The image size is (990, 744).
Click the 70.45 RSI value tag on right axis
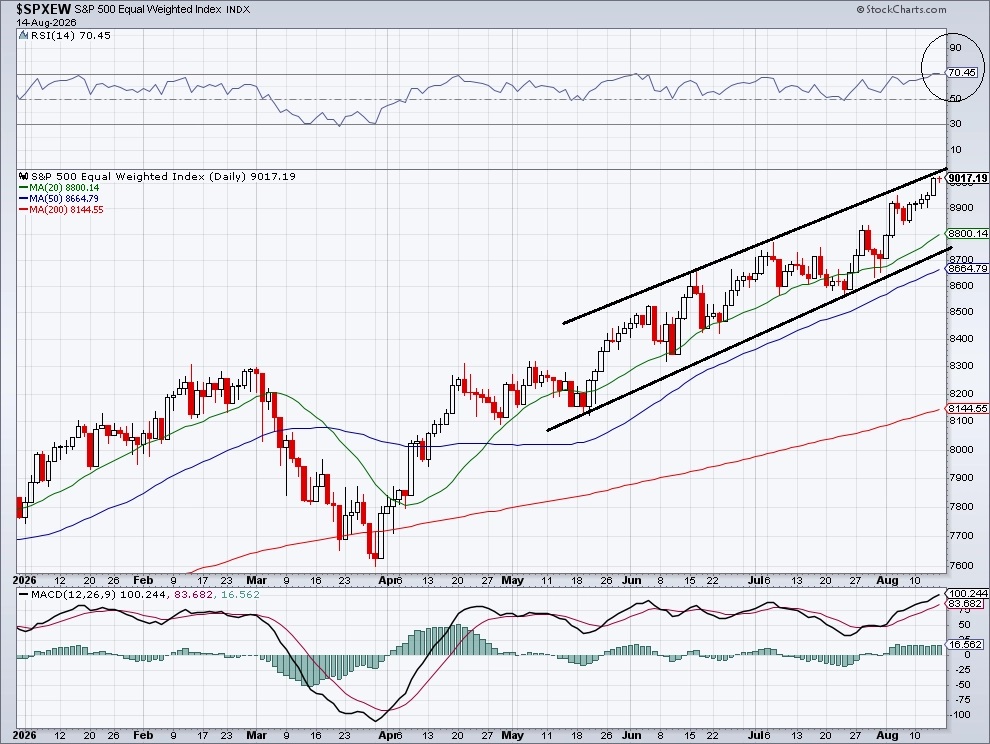[962, 73]
